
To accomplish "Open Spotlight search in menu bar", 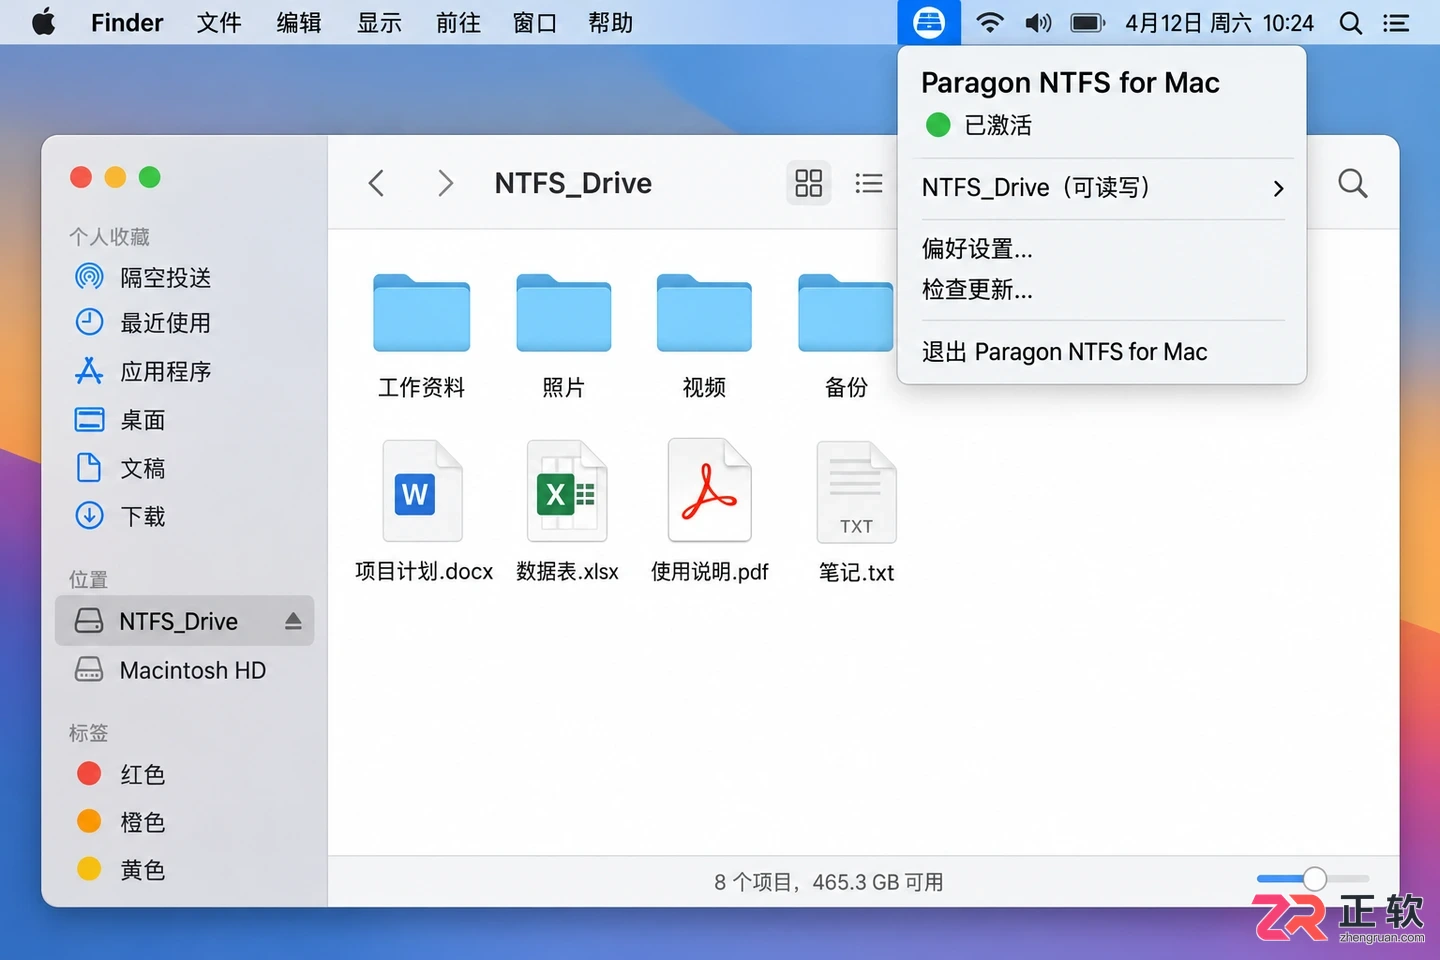I will pyautogui.click(x=1350, y=22).
